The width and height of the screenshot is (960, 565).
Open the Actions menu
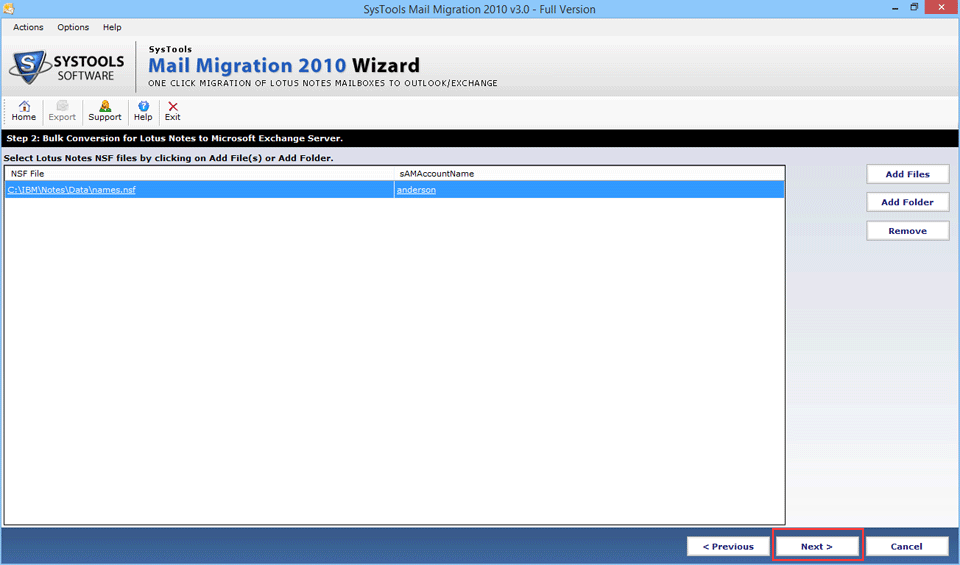pos(28,27)
